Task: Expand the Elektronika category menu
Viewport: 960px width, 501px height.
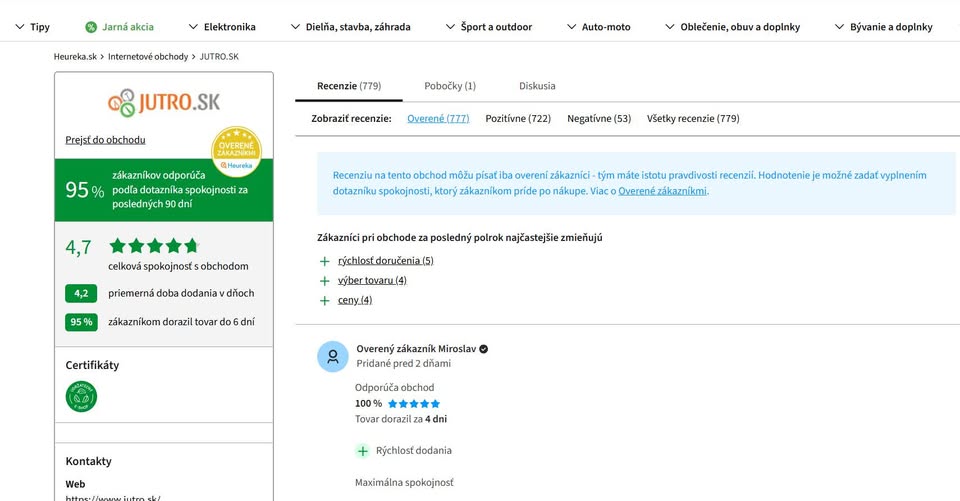Action: [x=222, y=27]
